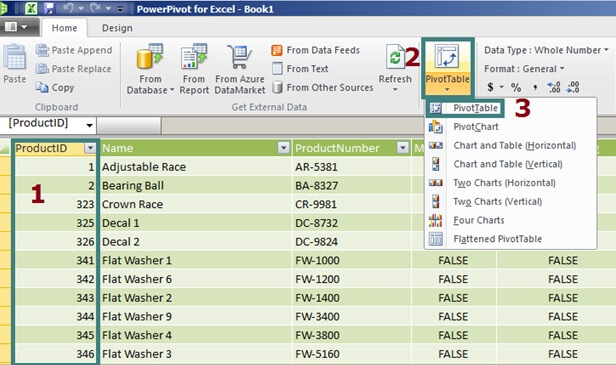Screen dimensions: 616x365
Task: Apply thousands separator comma format
Action: click(535, 87)
